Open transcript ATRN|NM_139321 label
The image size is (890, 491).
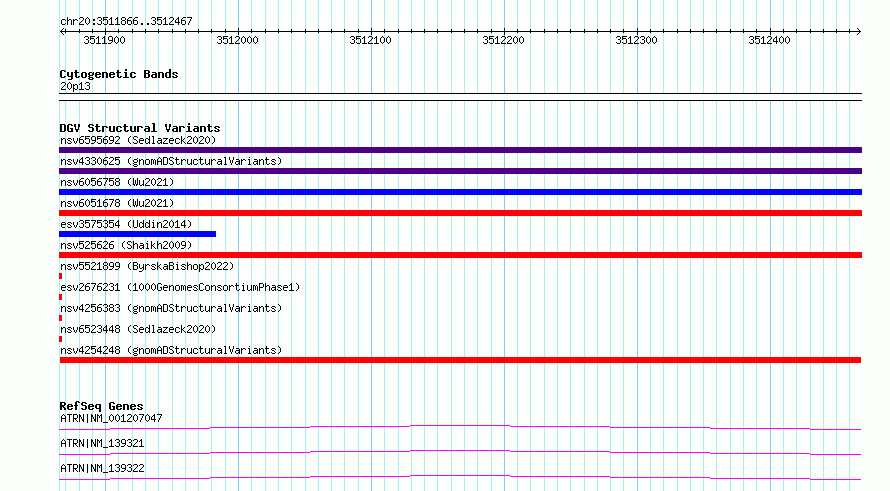coord(102,443)
